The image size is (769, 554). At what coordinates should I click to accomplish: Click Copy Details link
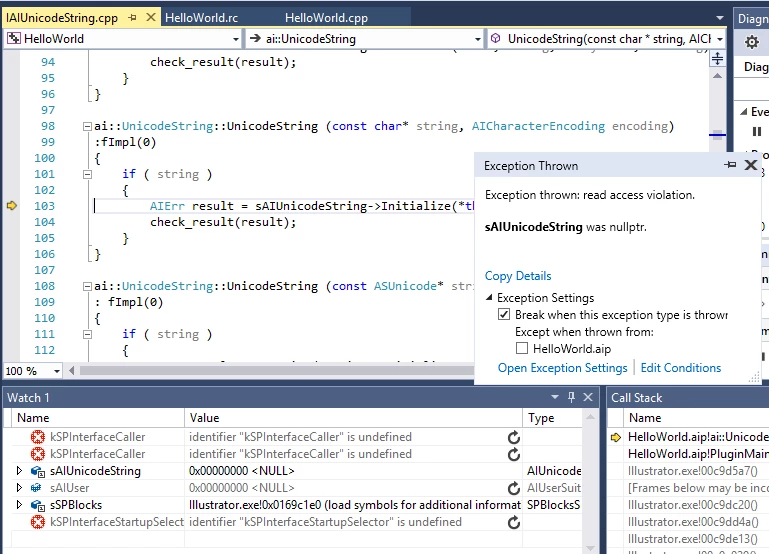[x=518, y=276]
